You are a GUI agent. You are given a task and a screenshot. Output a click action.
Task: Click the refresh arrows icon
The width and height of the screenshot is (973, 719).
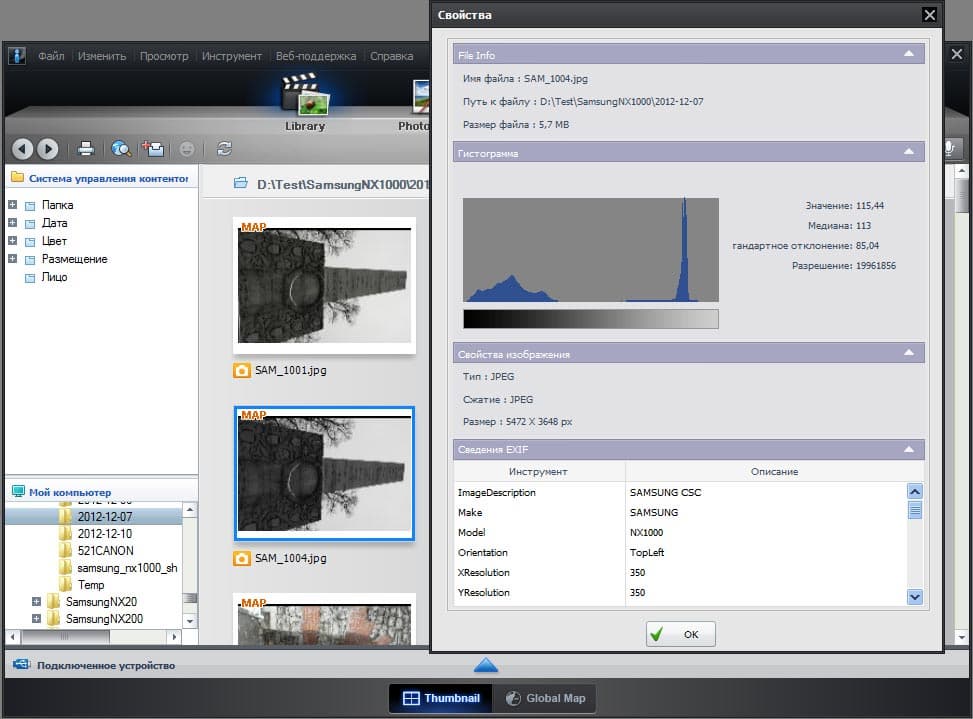click(224, 149)
